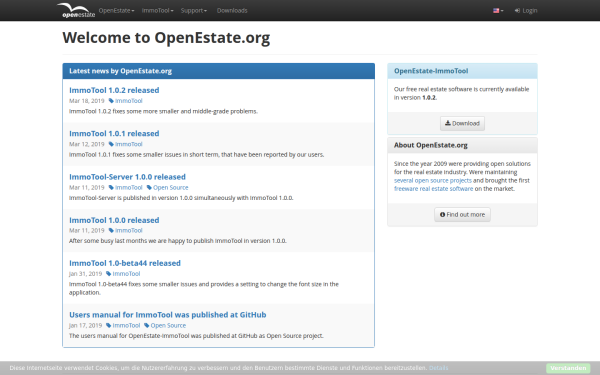Click 'OpenEstate-ImmoTool' panel heading
Viewport: 600px width, 375px height.
431,71
